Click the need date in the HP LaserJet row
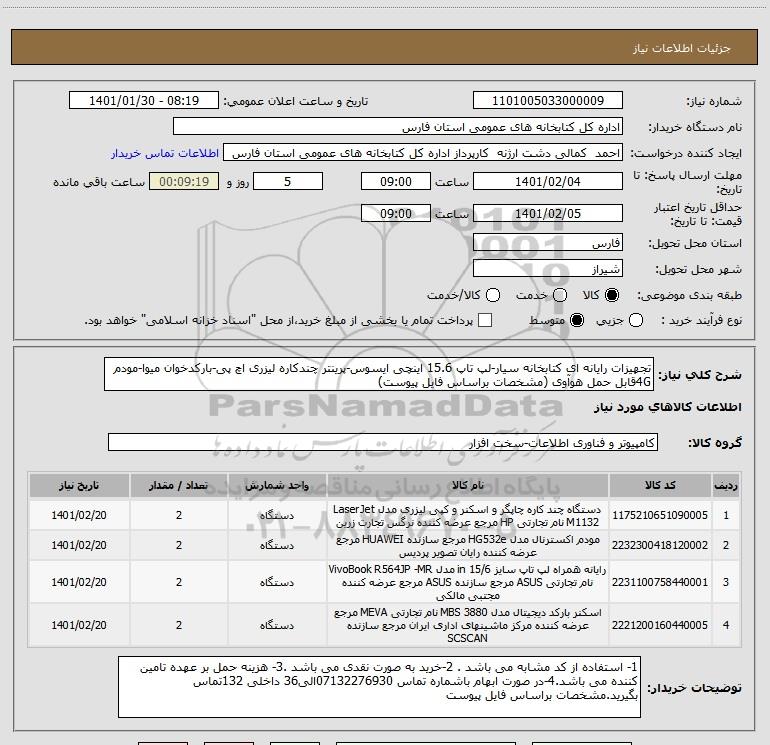Screen dimensions: 770x745 [x=79, y=515]
